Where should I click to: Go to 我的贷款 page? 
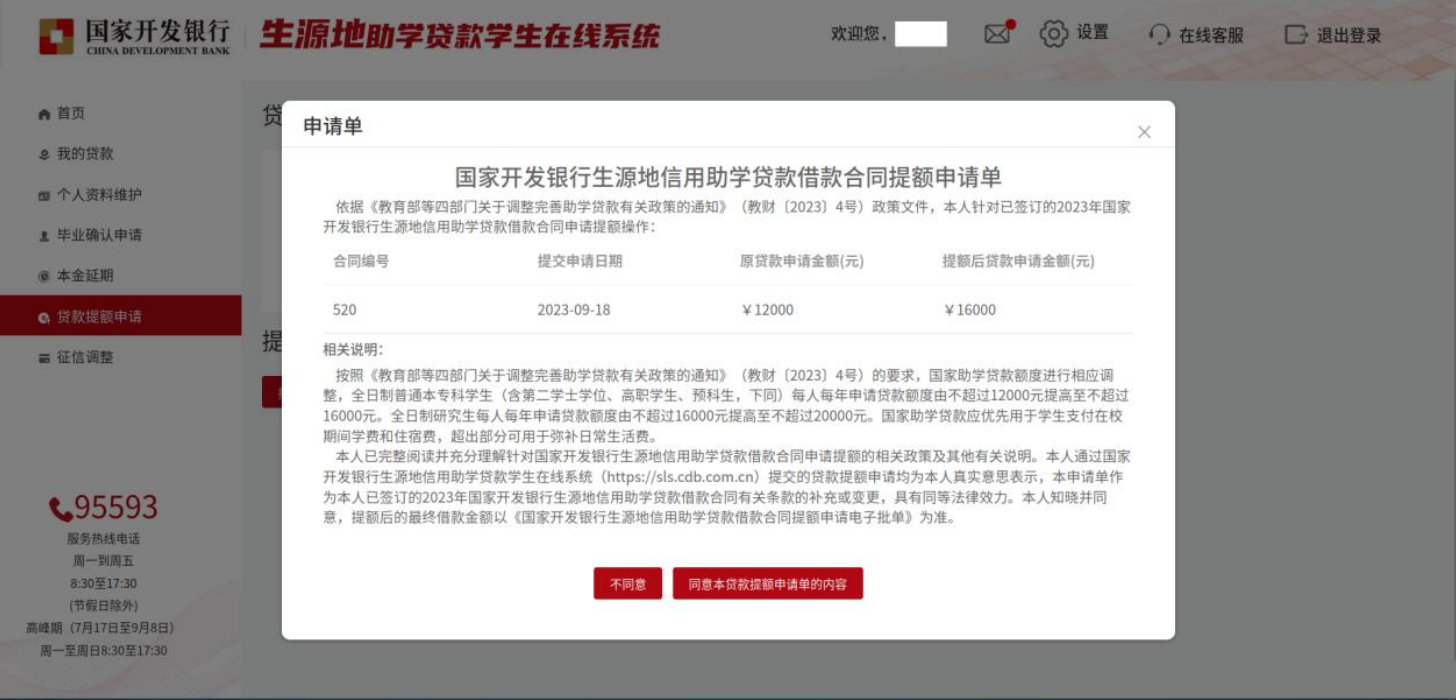pyautogui.click(x=85, y=154)
